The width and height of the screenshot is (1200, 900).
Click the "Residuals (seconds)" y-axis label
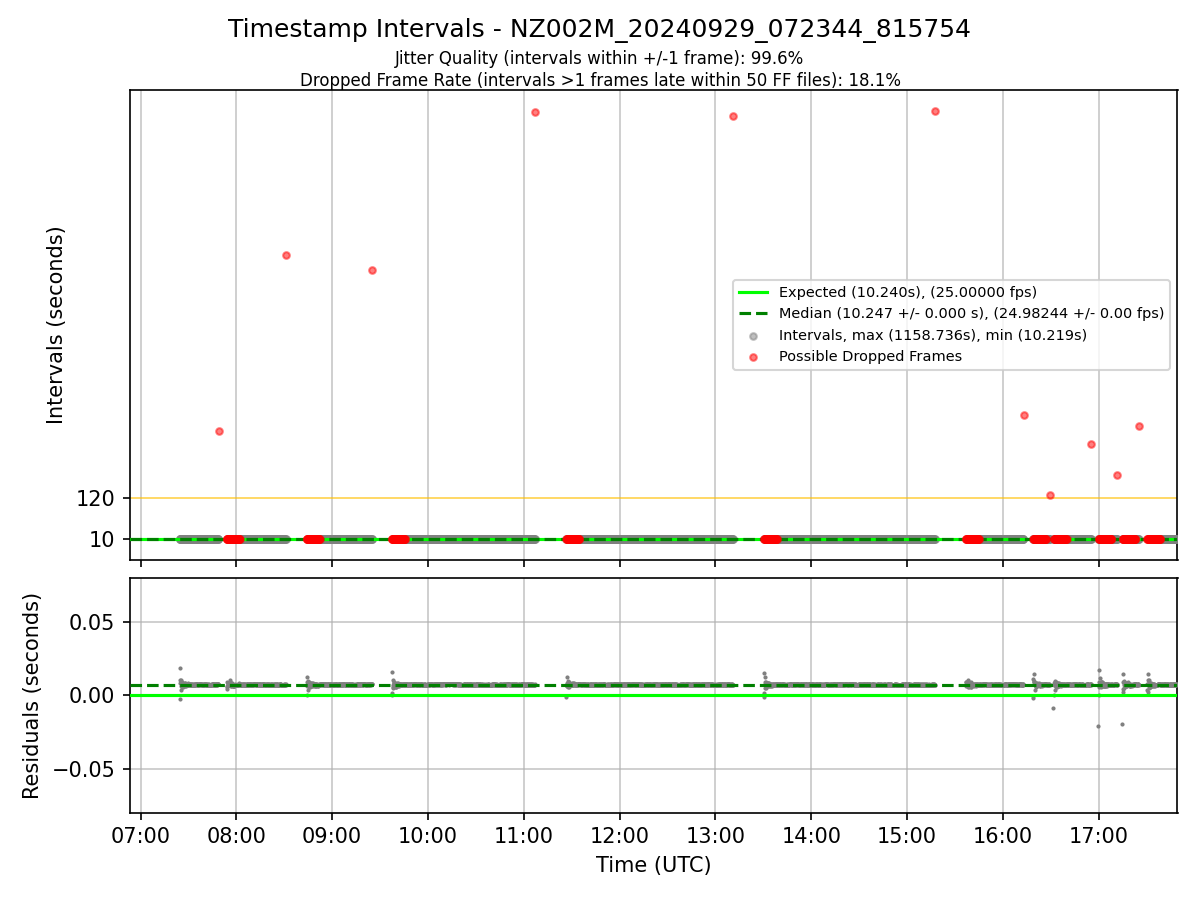pos(32,696)
